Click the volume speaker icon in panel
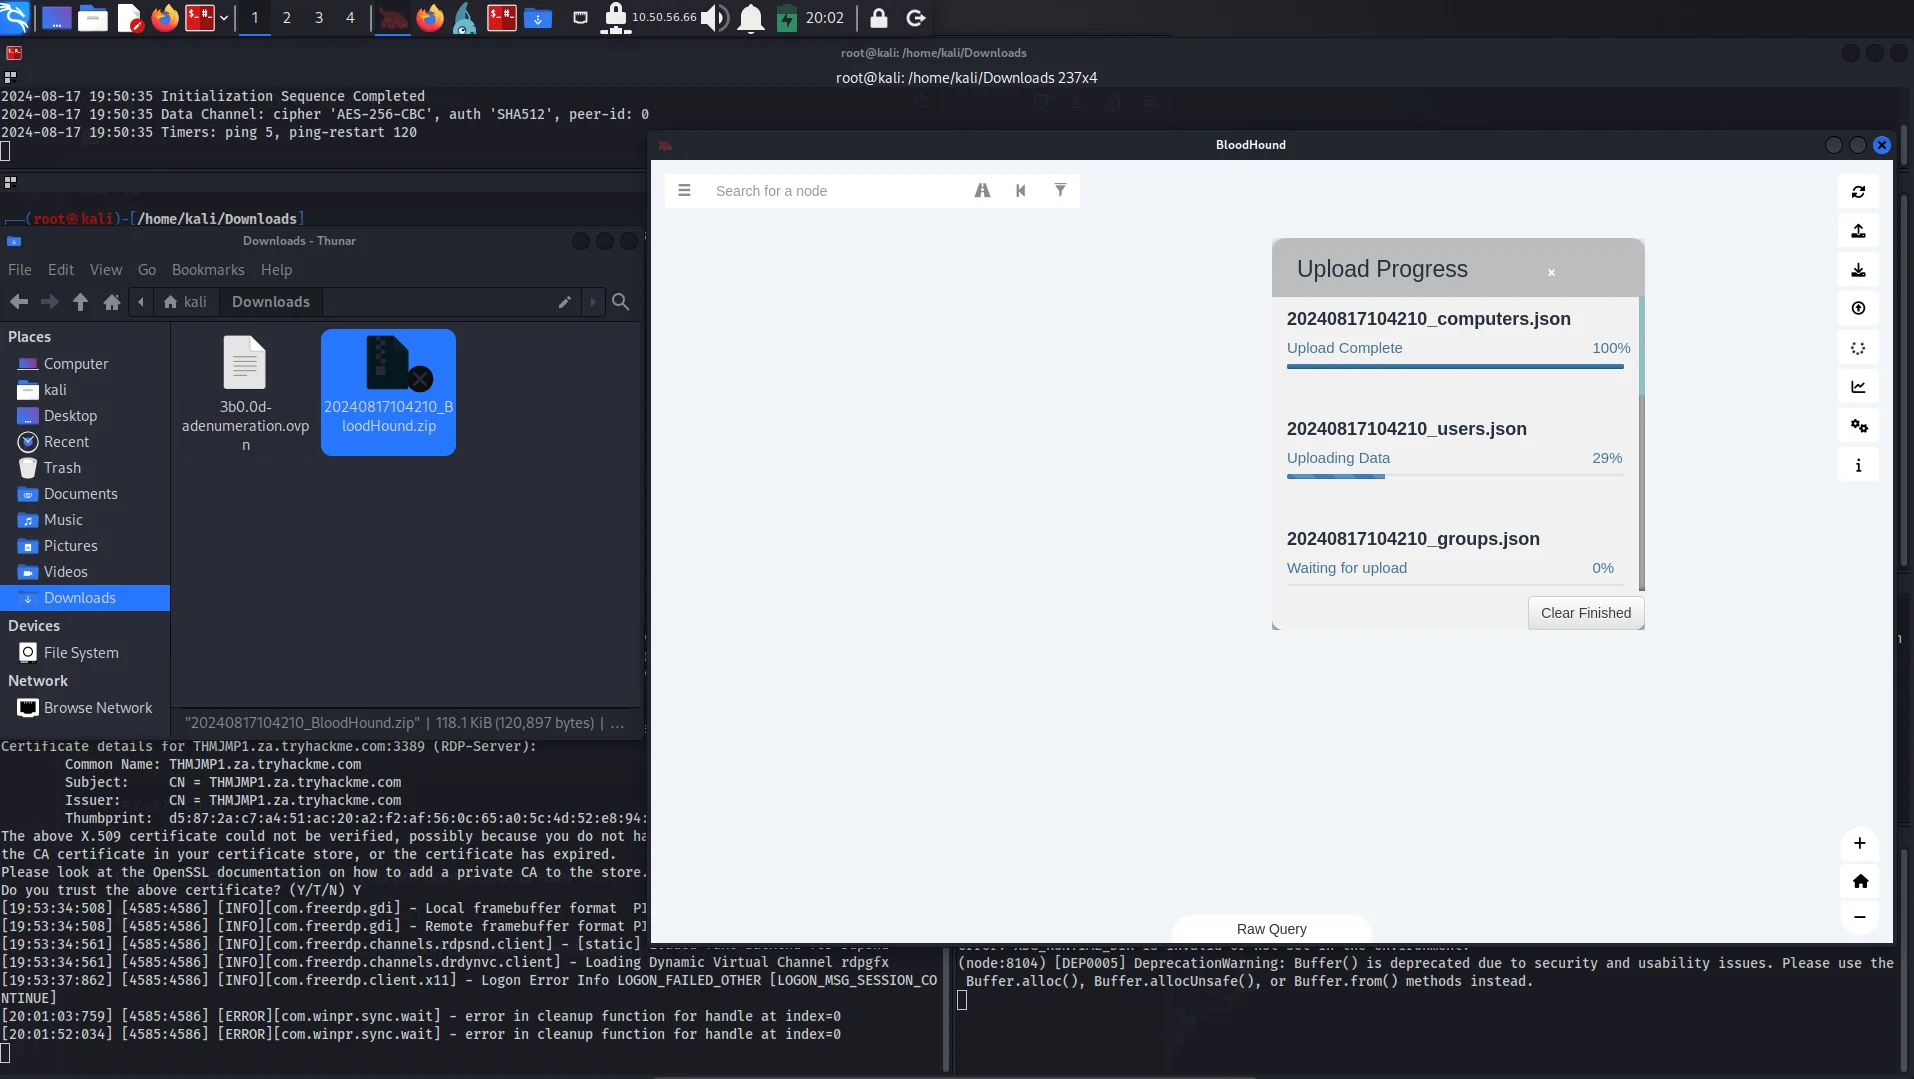The image size is (1914, 1079). (714, 18)
